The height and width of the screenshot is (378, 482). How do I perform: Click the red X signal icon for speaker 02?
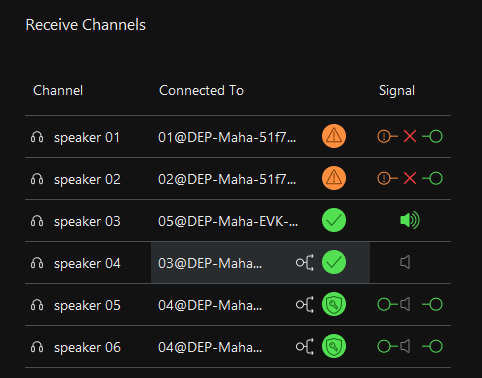(410, 178)
